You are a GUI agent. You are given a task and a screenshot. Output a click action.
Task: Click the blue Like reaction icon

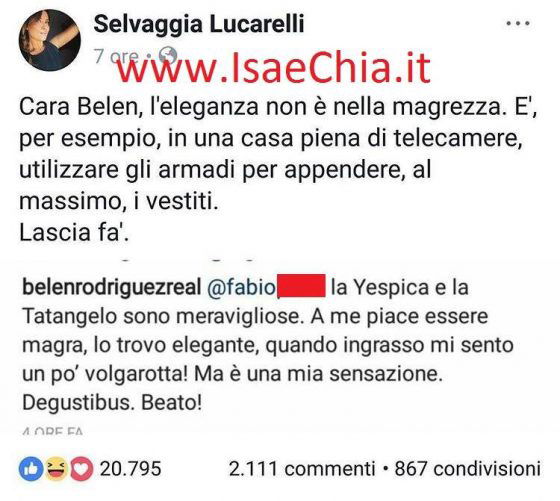click(31, 469)
